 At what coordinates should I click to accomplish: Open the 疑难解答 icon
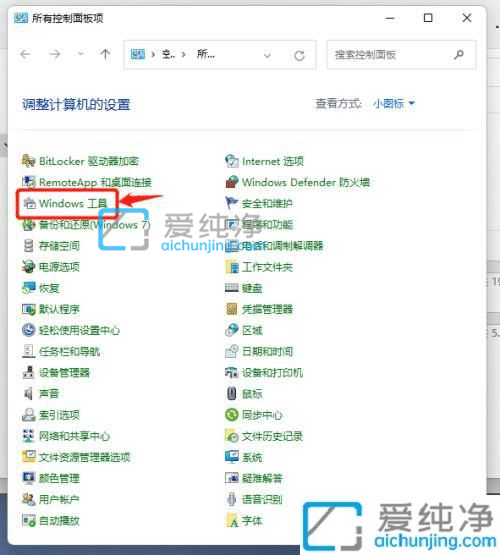(232, 478)
